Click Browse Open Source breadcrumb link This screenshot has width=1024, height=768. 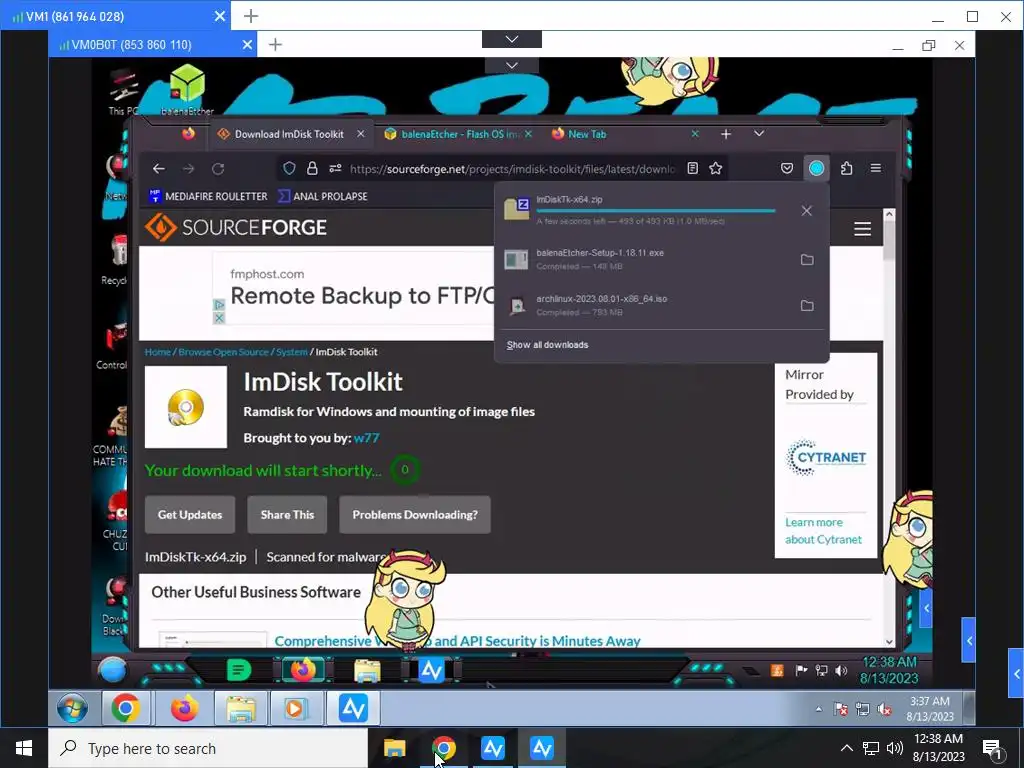click(x=223, y=351)
